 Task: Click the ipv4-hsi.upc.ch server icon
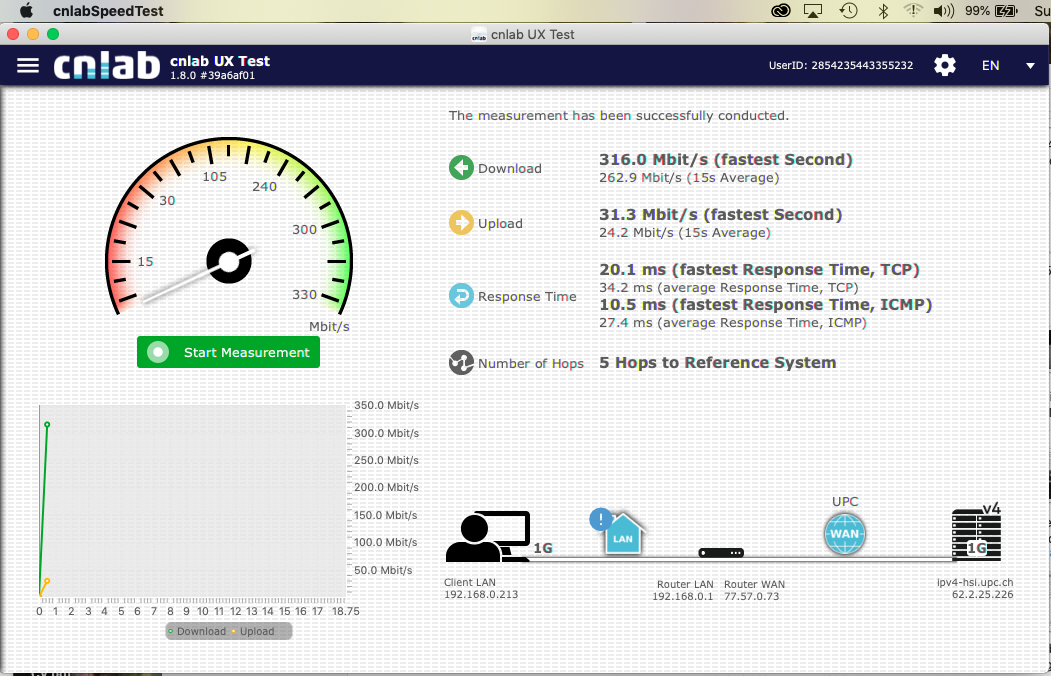tap(976, 537)
